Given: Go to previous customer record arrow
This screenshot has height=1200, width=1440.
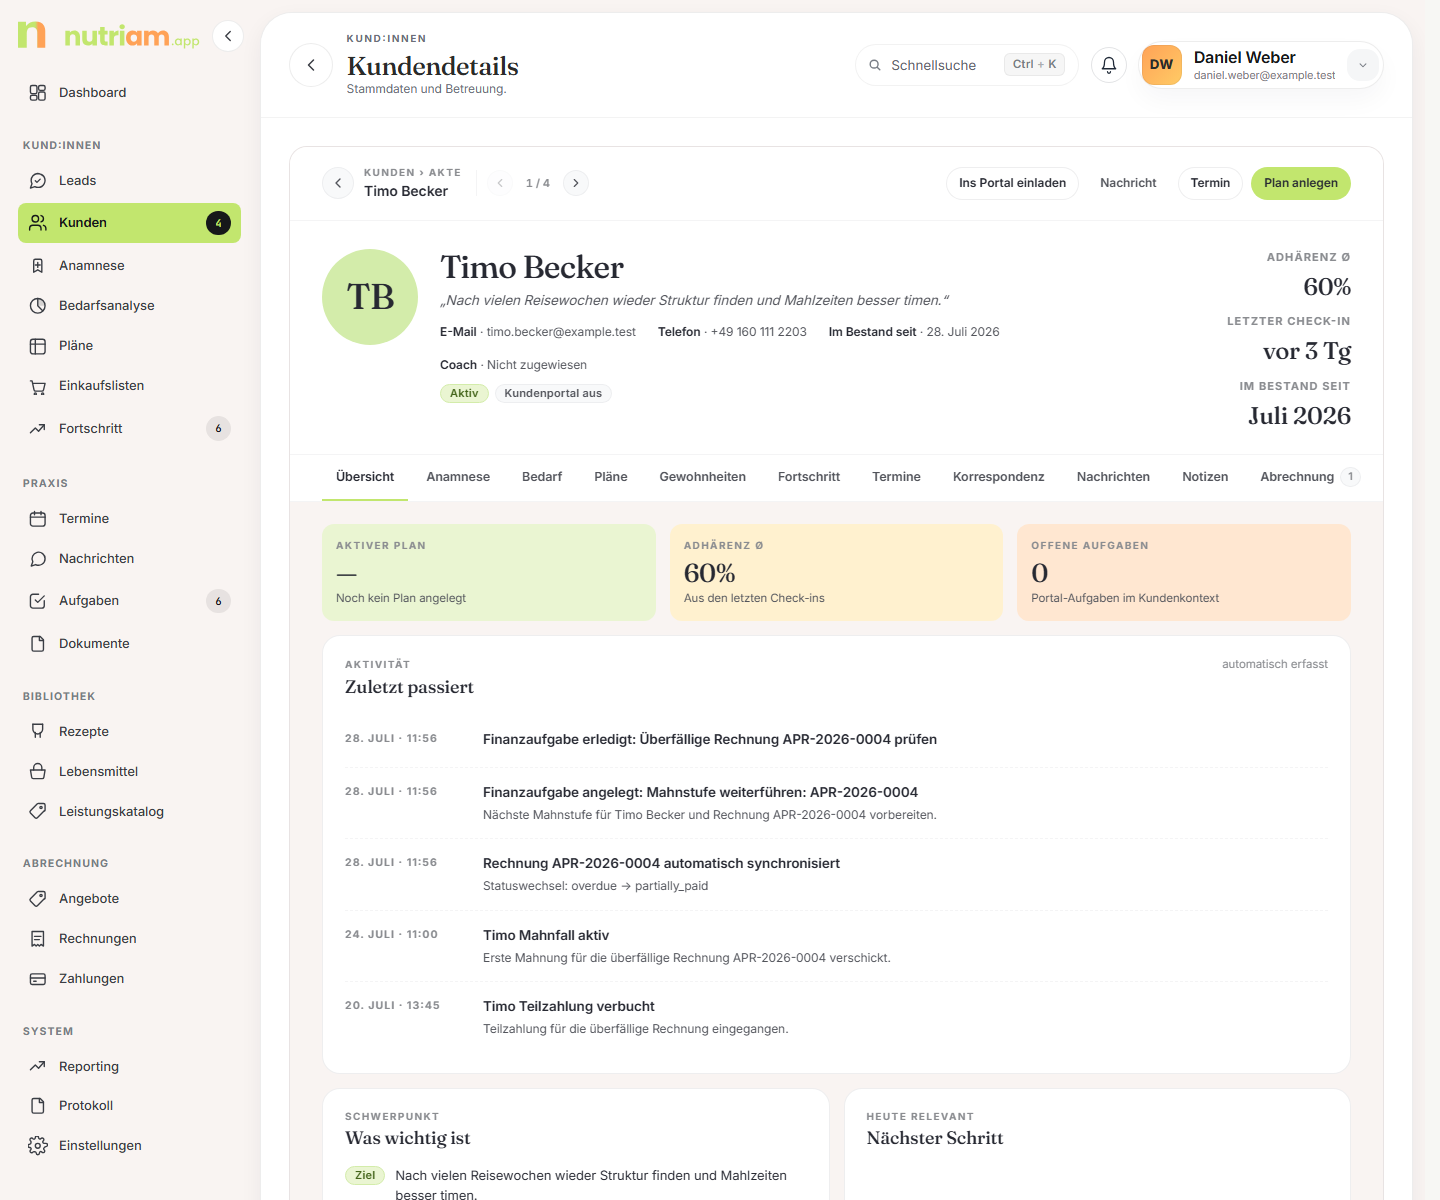Looking at the screenshot, I should pyautogui.click(x=500, y=183).
